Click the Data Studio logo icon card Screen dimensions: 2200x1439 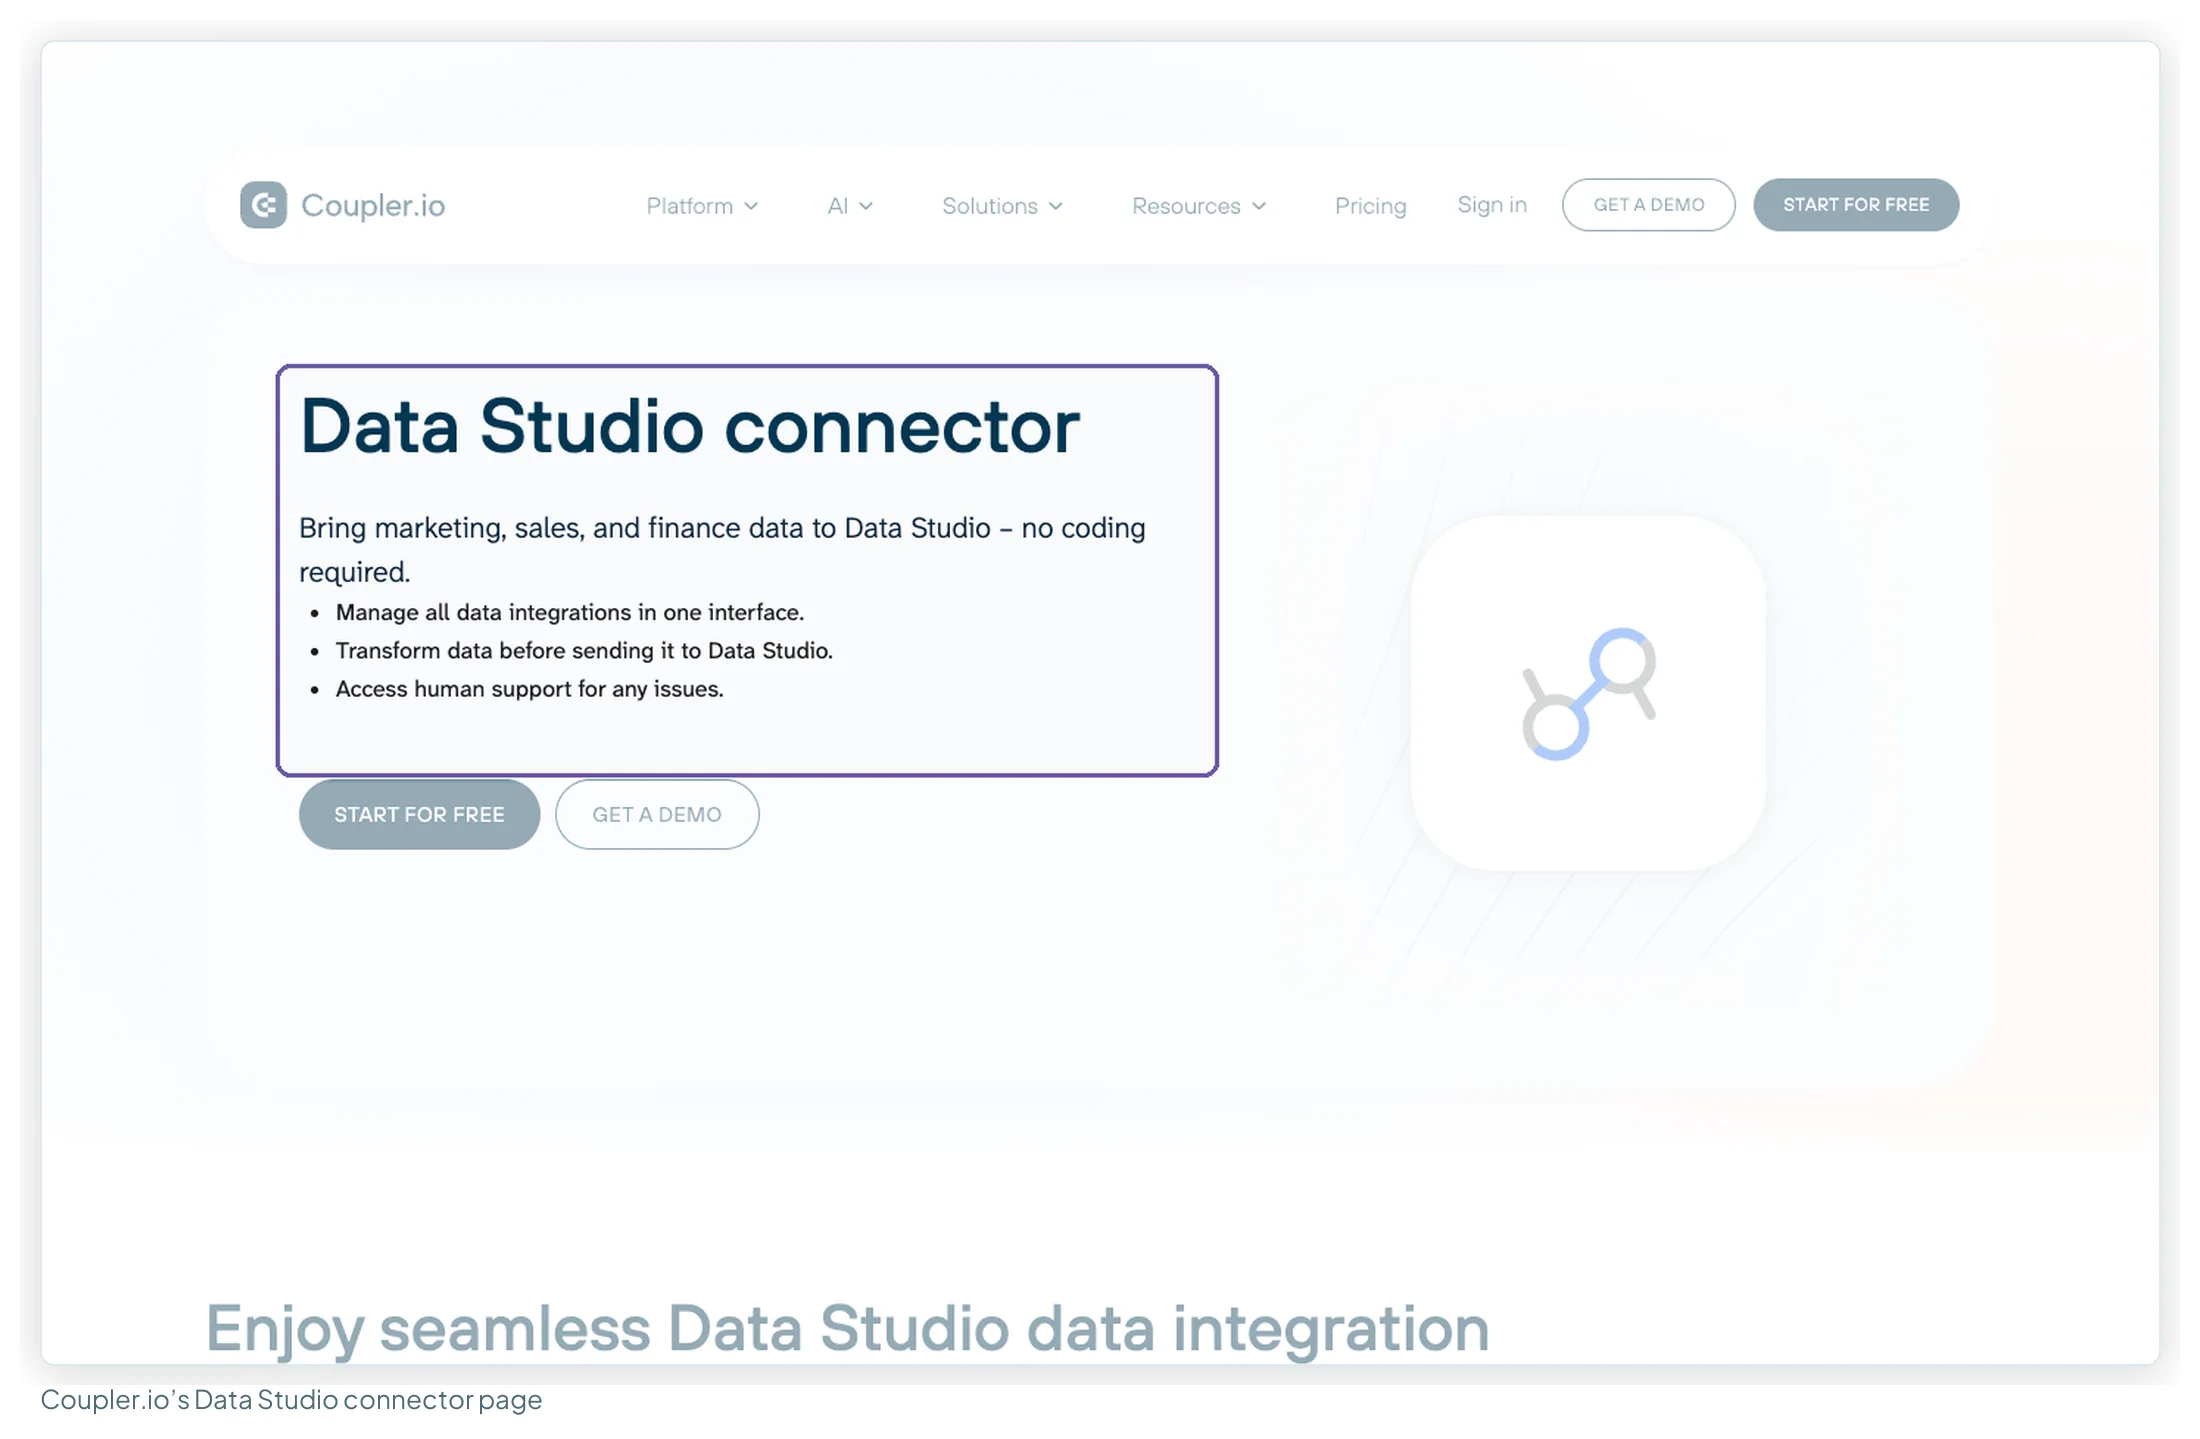pyautogui.click(x=1588, y=693)
